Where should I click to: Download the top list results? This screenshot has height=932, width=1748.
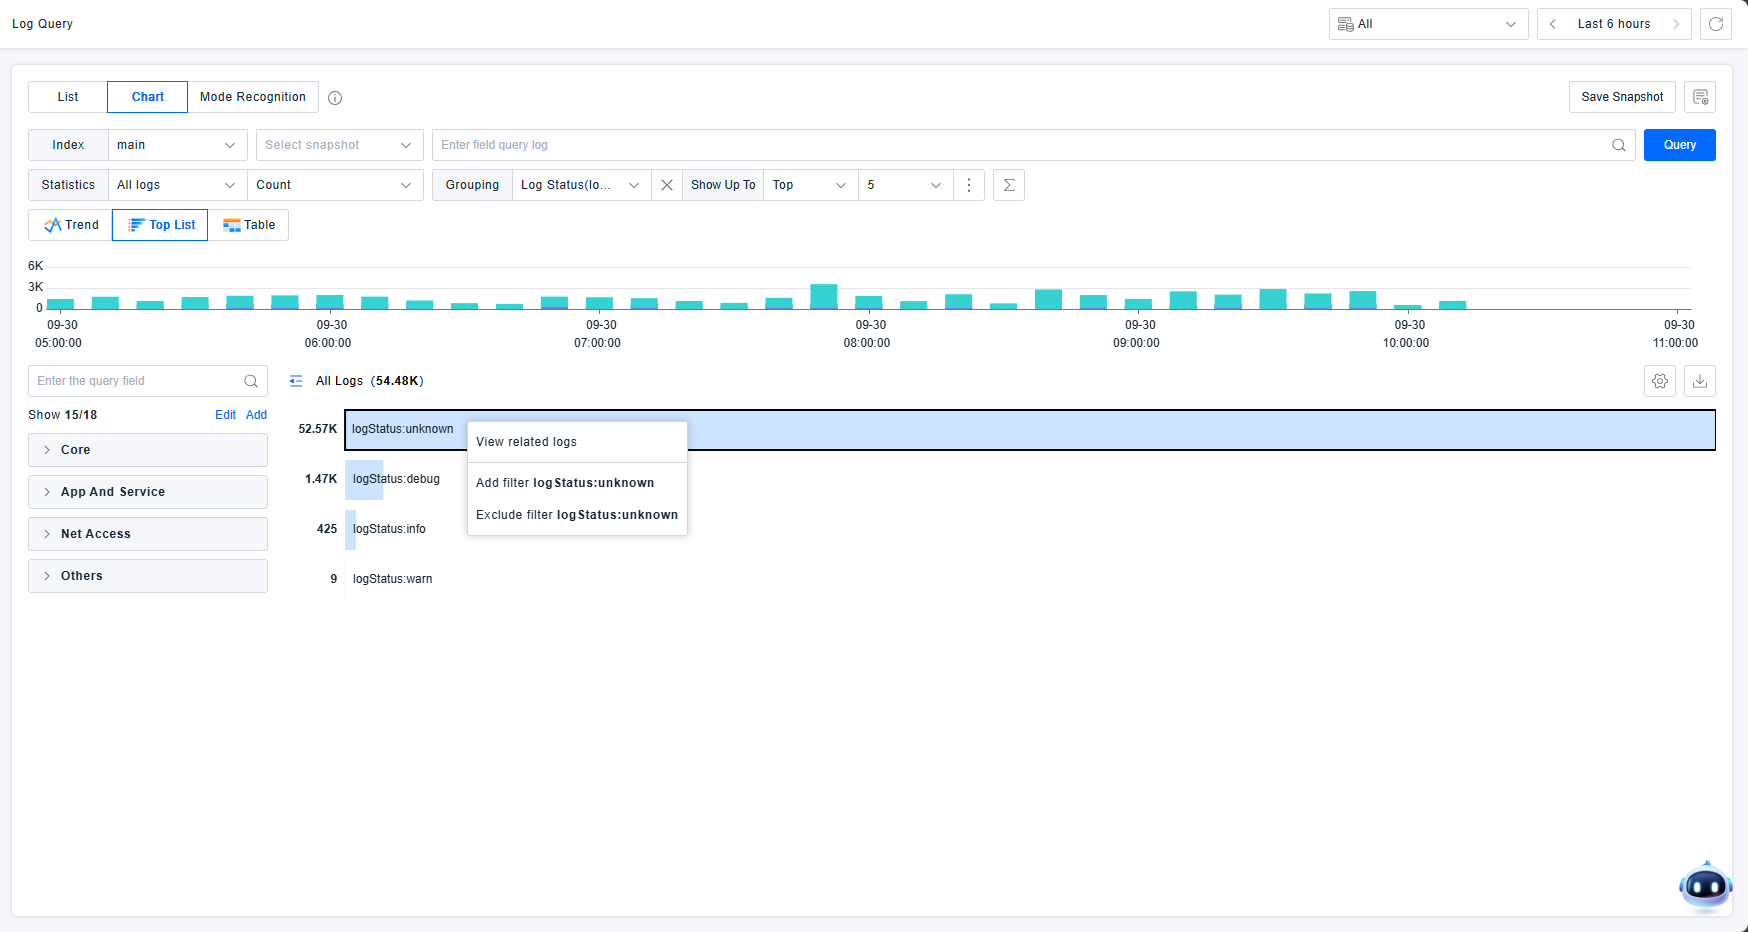coord(1700,381)
